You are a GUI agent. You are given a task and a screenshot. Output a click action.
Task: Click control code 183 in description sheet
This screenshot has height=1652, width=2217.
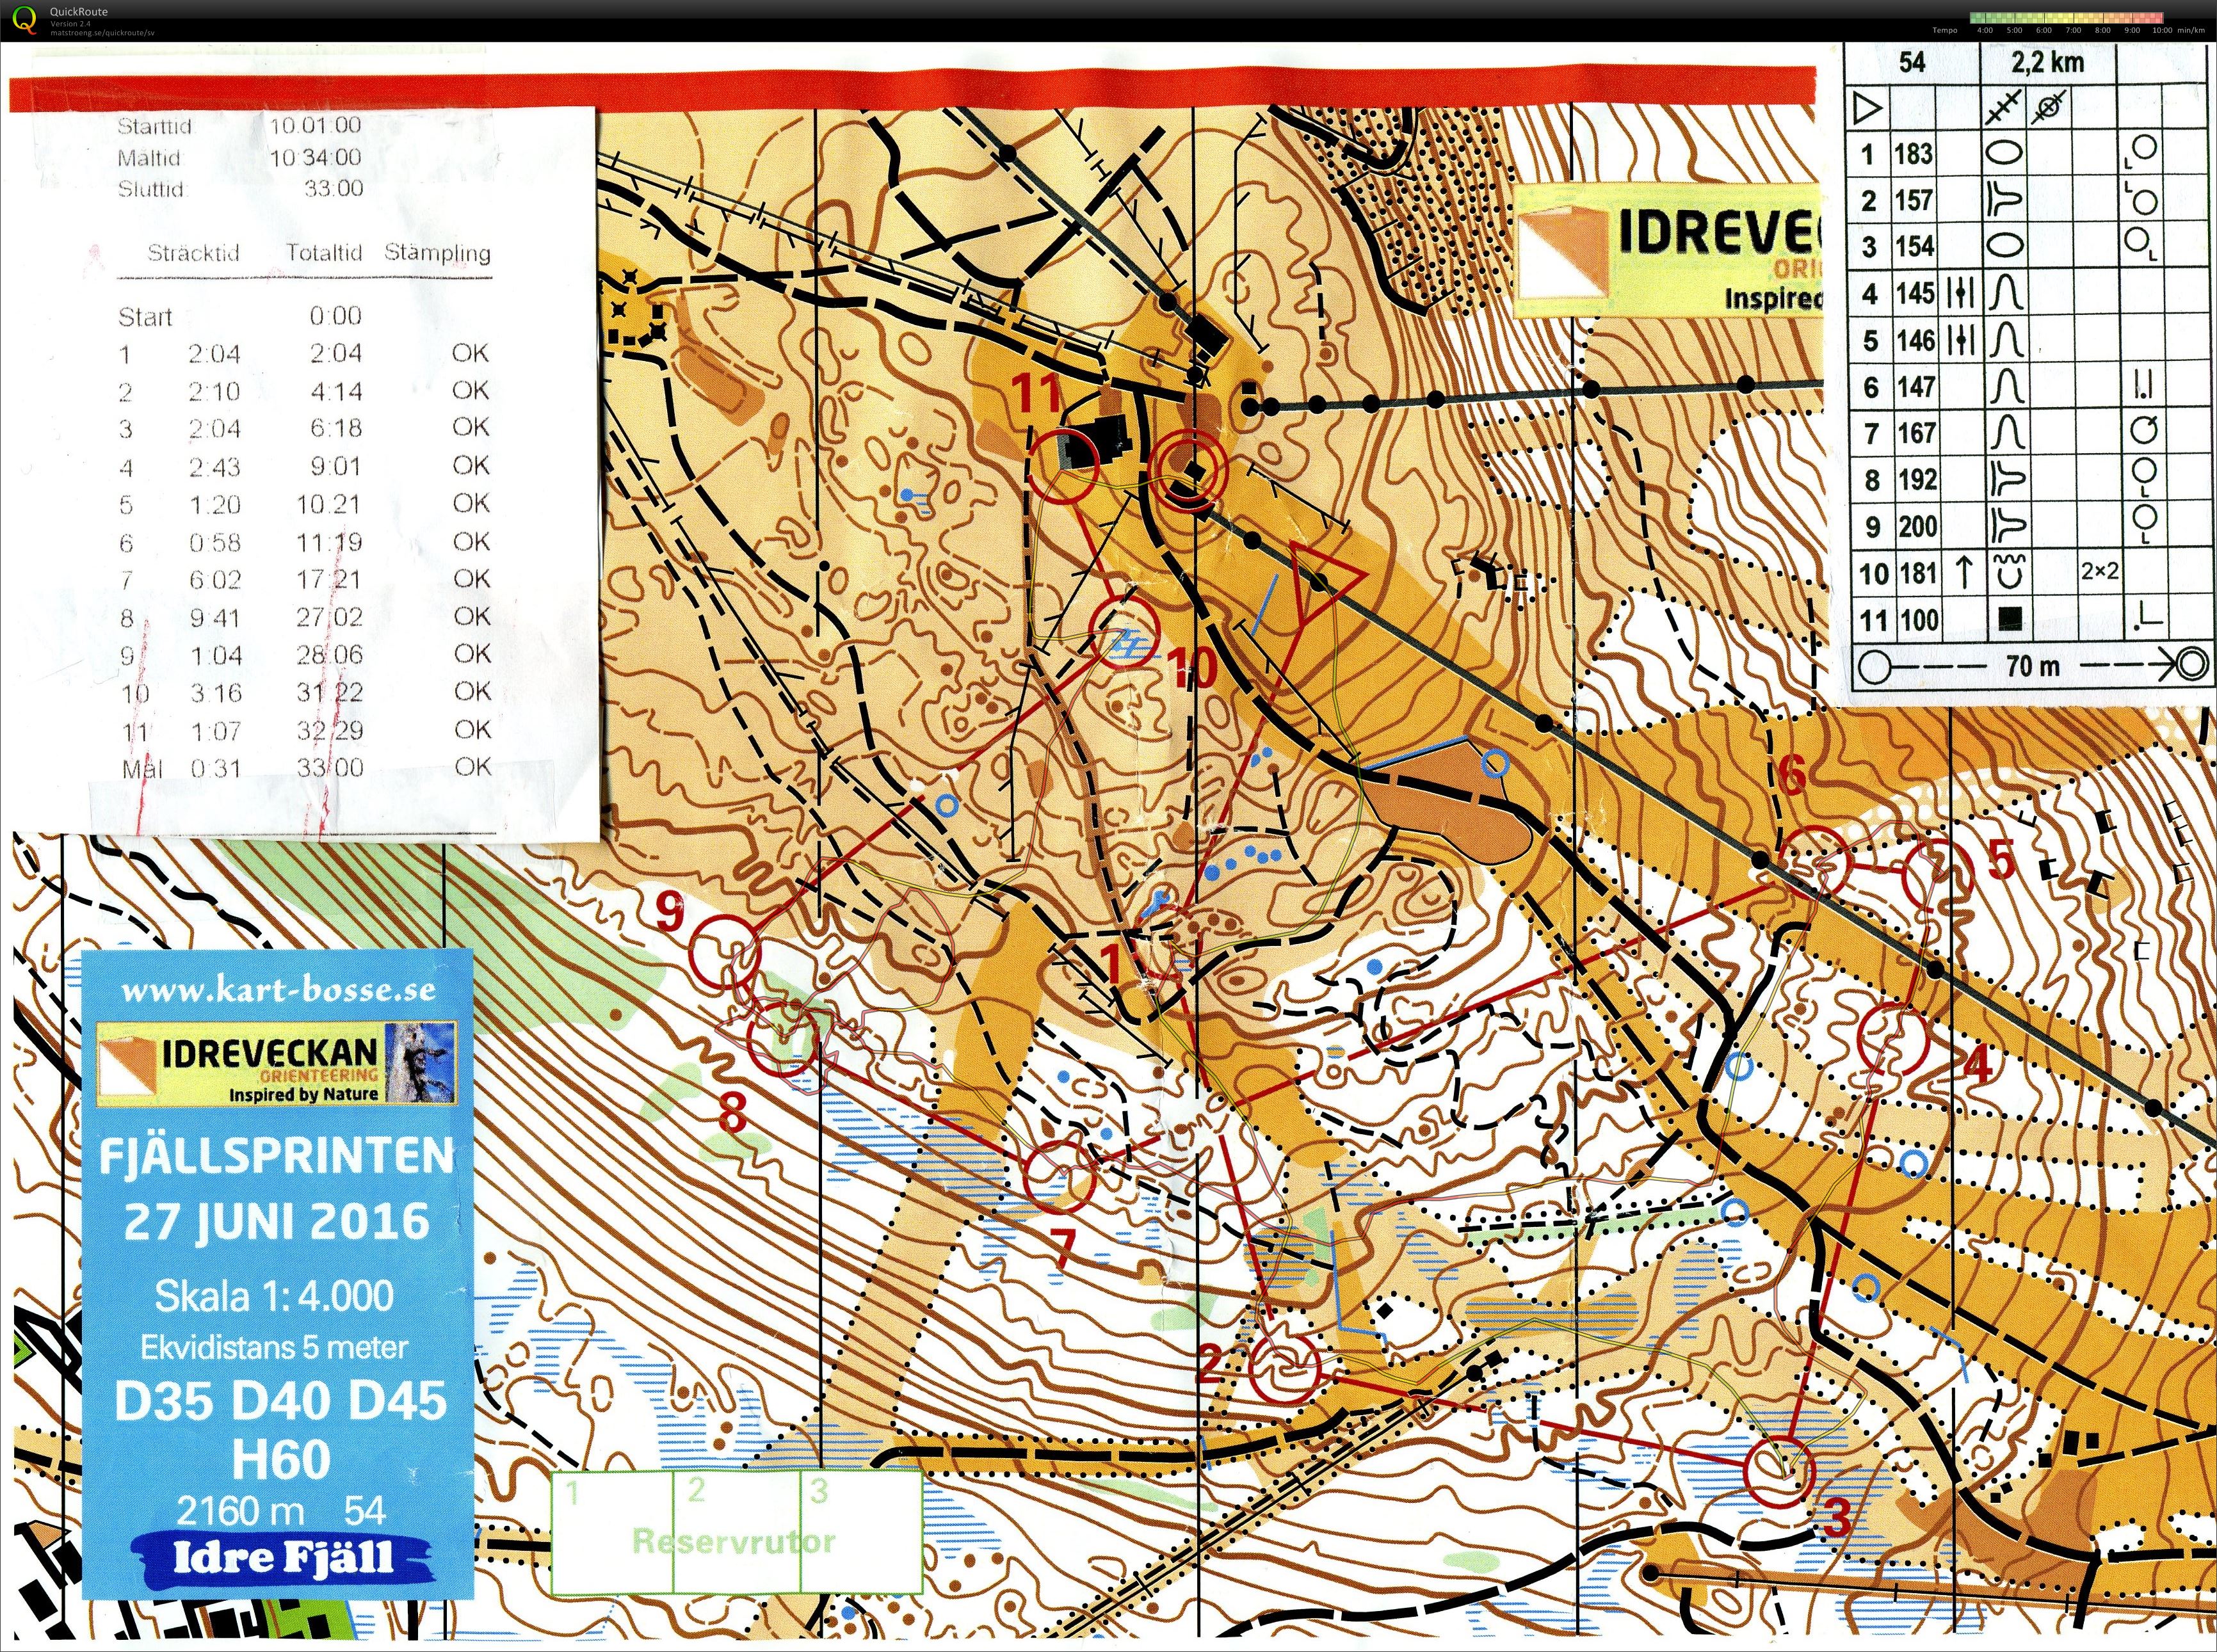point(1914,154)
